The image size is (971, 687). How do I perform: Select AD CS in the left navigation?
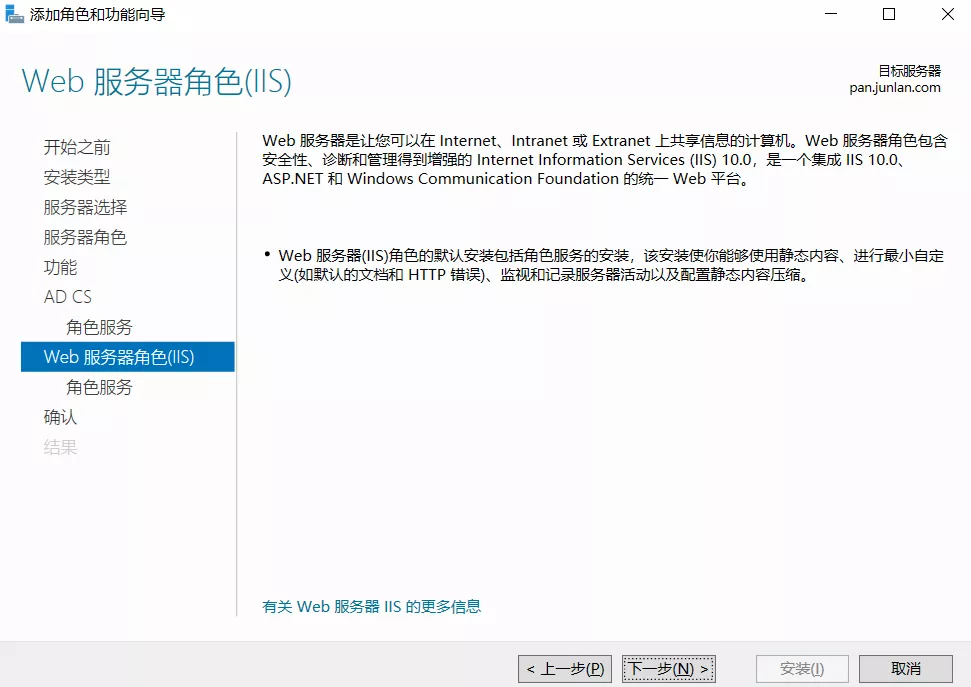pos(68,297)
